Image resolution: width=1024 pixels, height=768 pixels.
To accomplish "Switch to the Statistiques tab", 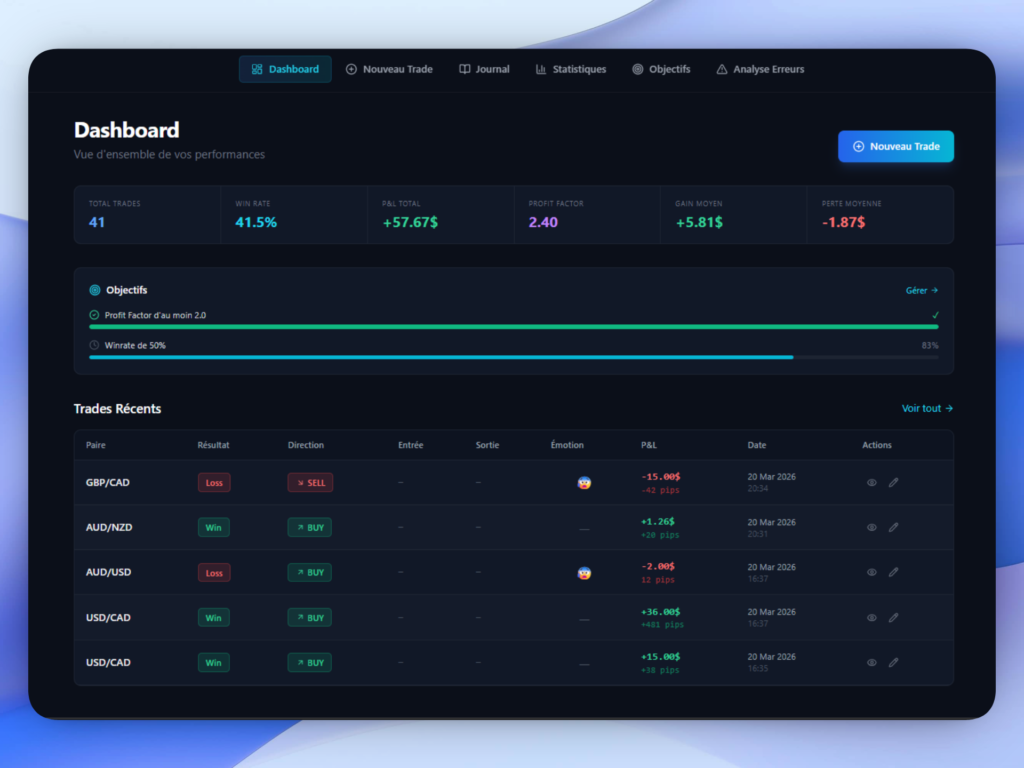I will (x=578, y=69).
